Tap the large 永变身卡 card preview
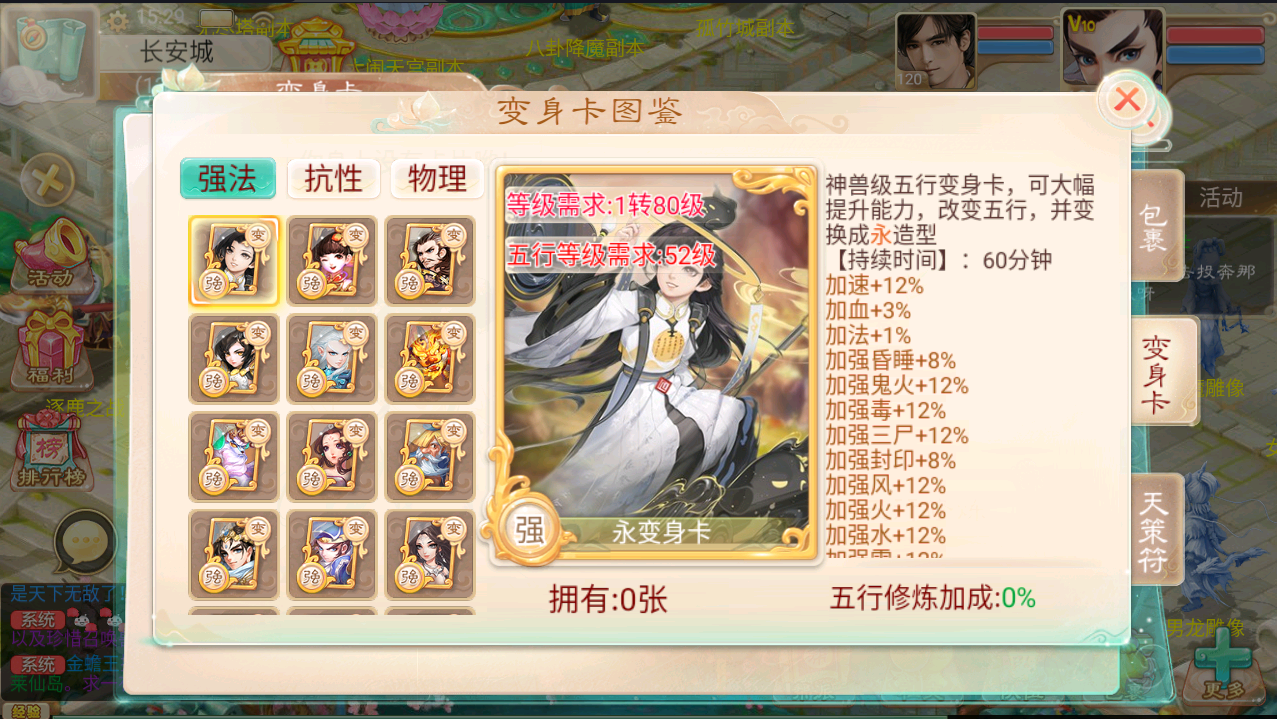1277x719 pixels. [x=654, y=361]
